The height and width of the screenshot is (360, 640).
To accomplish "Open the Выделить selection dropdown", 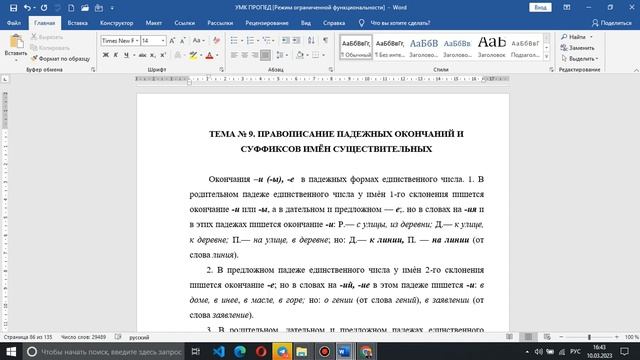I will click(579, 59).
